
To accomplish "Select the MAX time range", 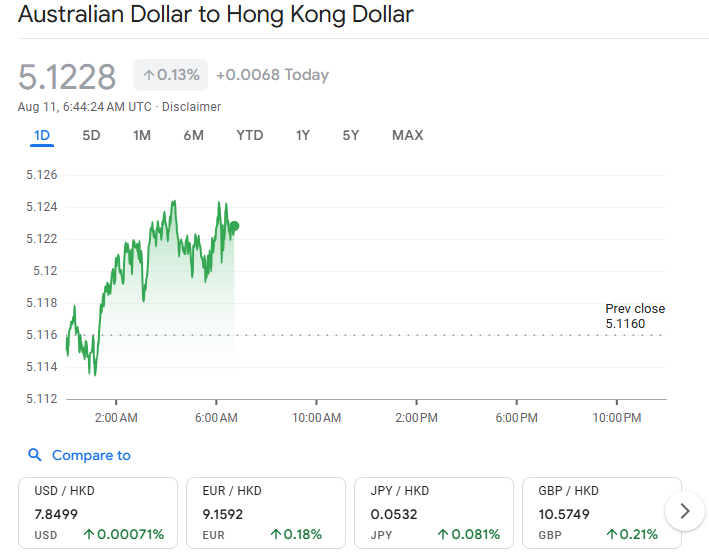I will point(407,135).
